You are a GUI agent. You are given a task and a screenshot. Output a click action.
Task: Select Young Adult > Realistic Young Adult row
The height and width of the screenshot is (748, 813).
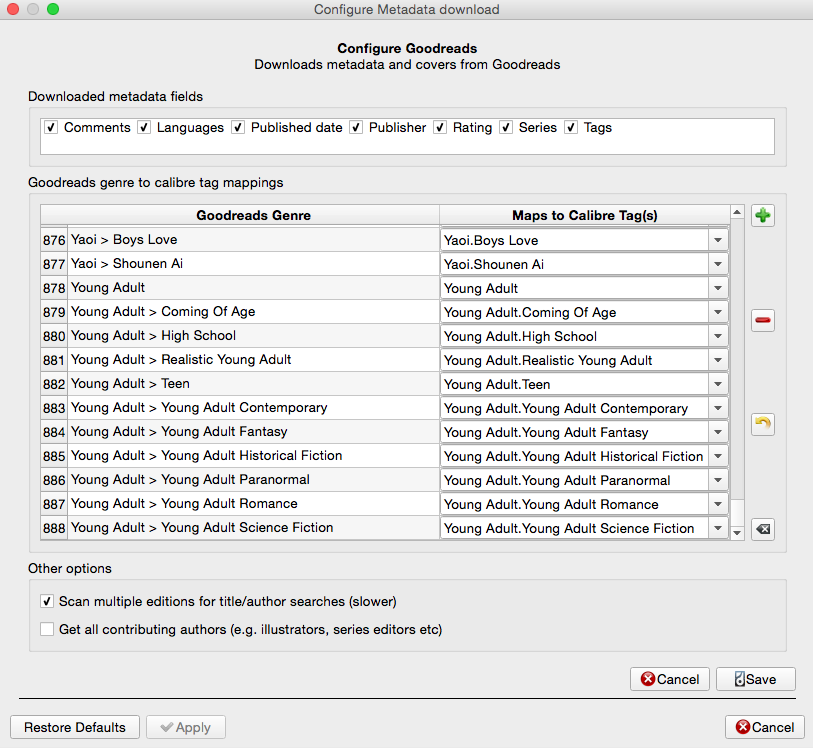click(253, 360)
